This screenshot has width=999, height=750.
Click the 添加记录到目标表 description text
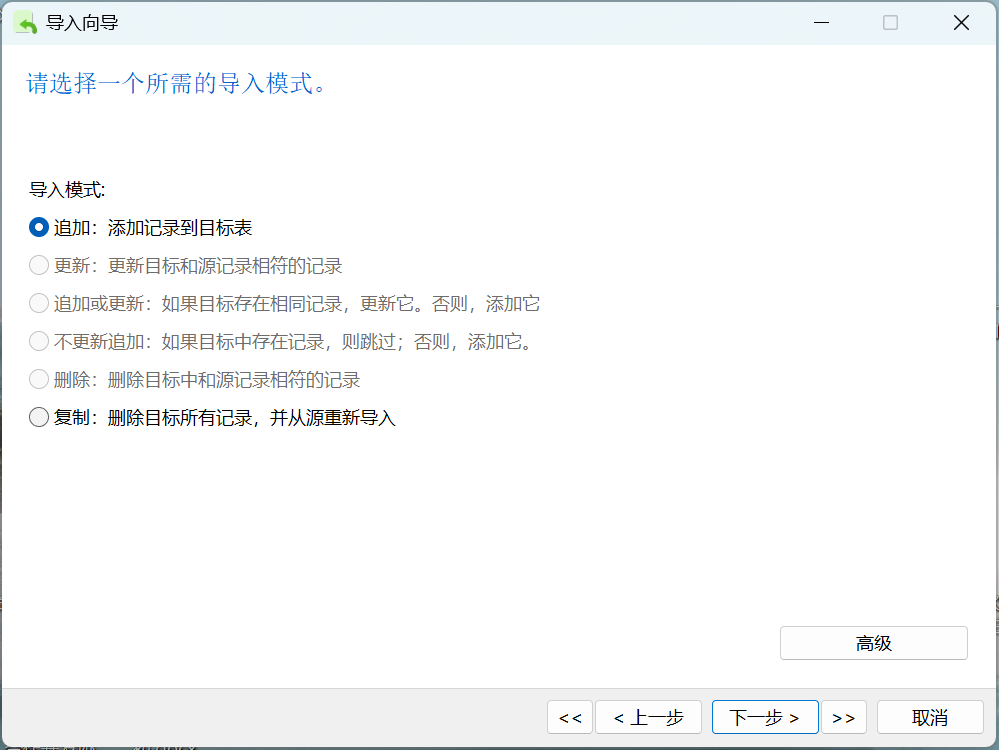(x=180, y=227)
